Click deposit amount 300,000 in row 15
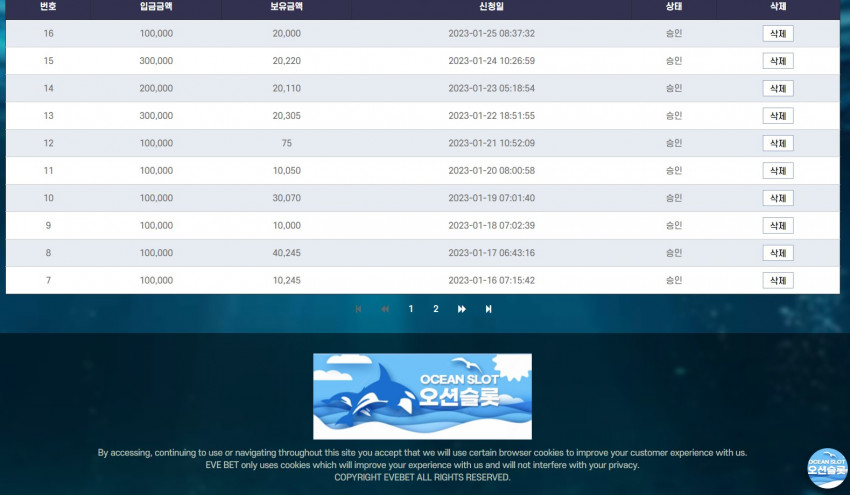This screenshot has height=495, width=850. (x=156, y=61)
